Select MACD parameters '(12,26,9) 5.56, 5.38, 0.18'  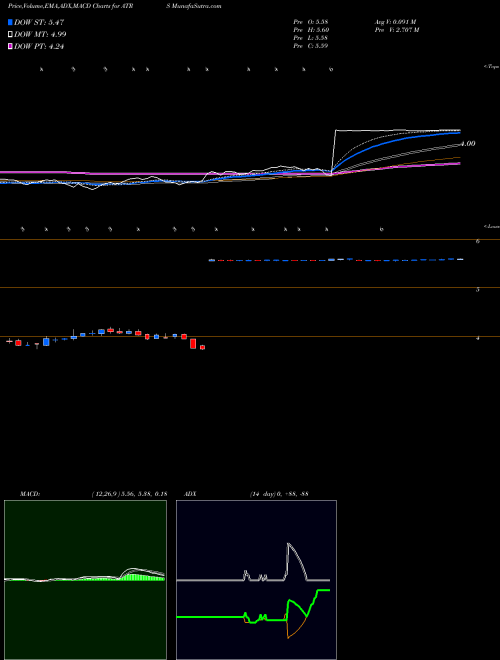click(x=129, y=494)
